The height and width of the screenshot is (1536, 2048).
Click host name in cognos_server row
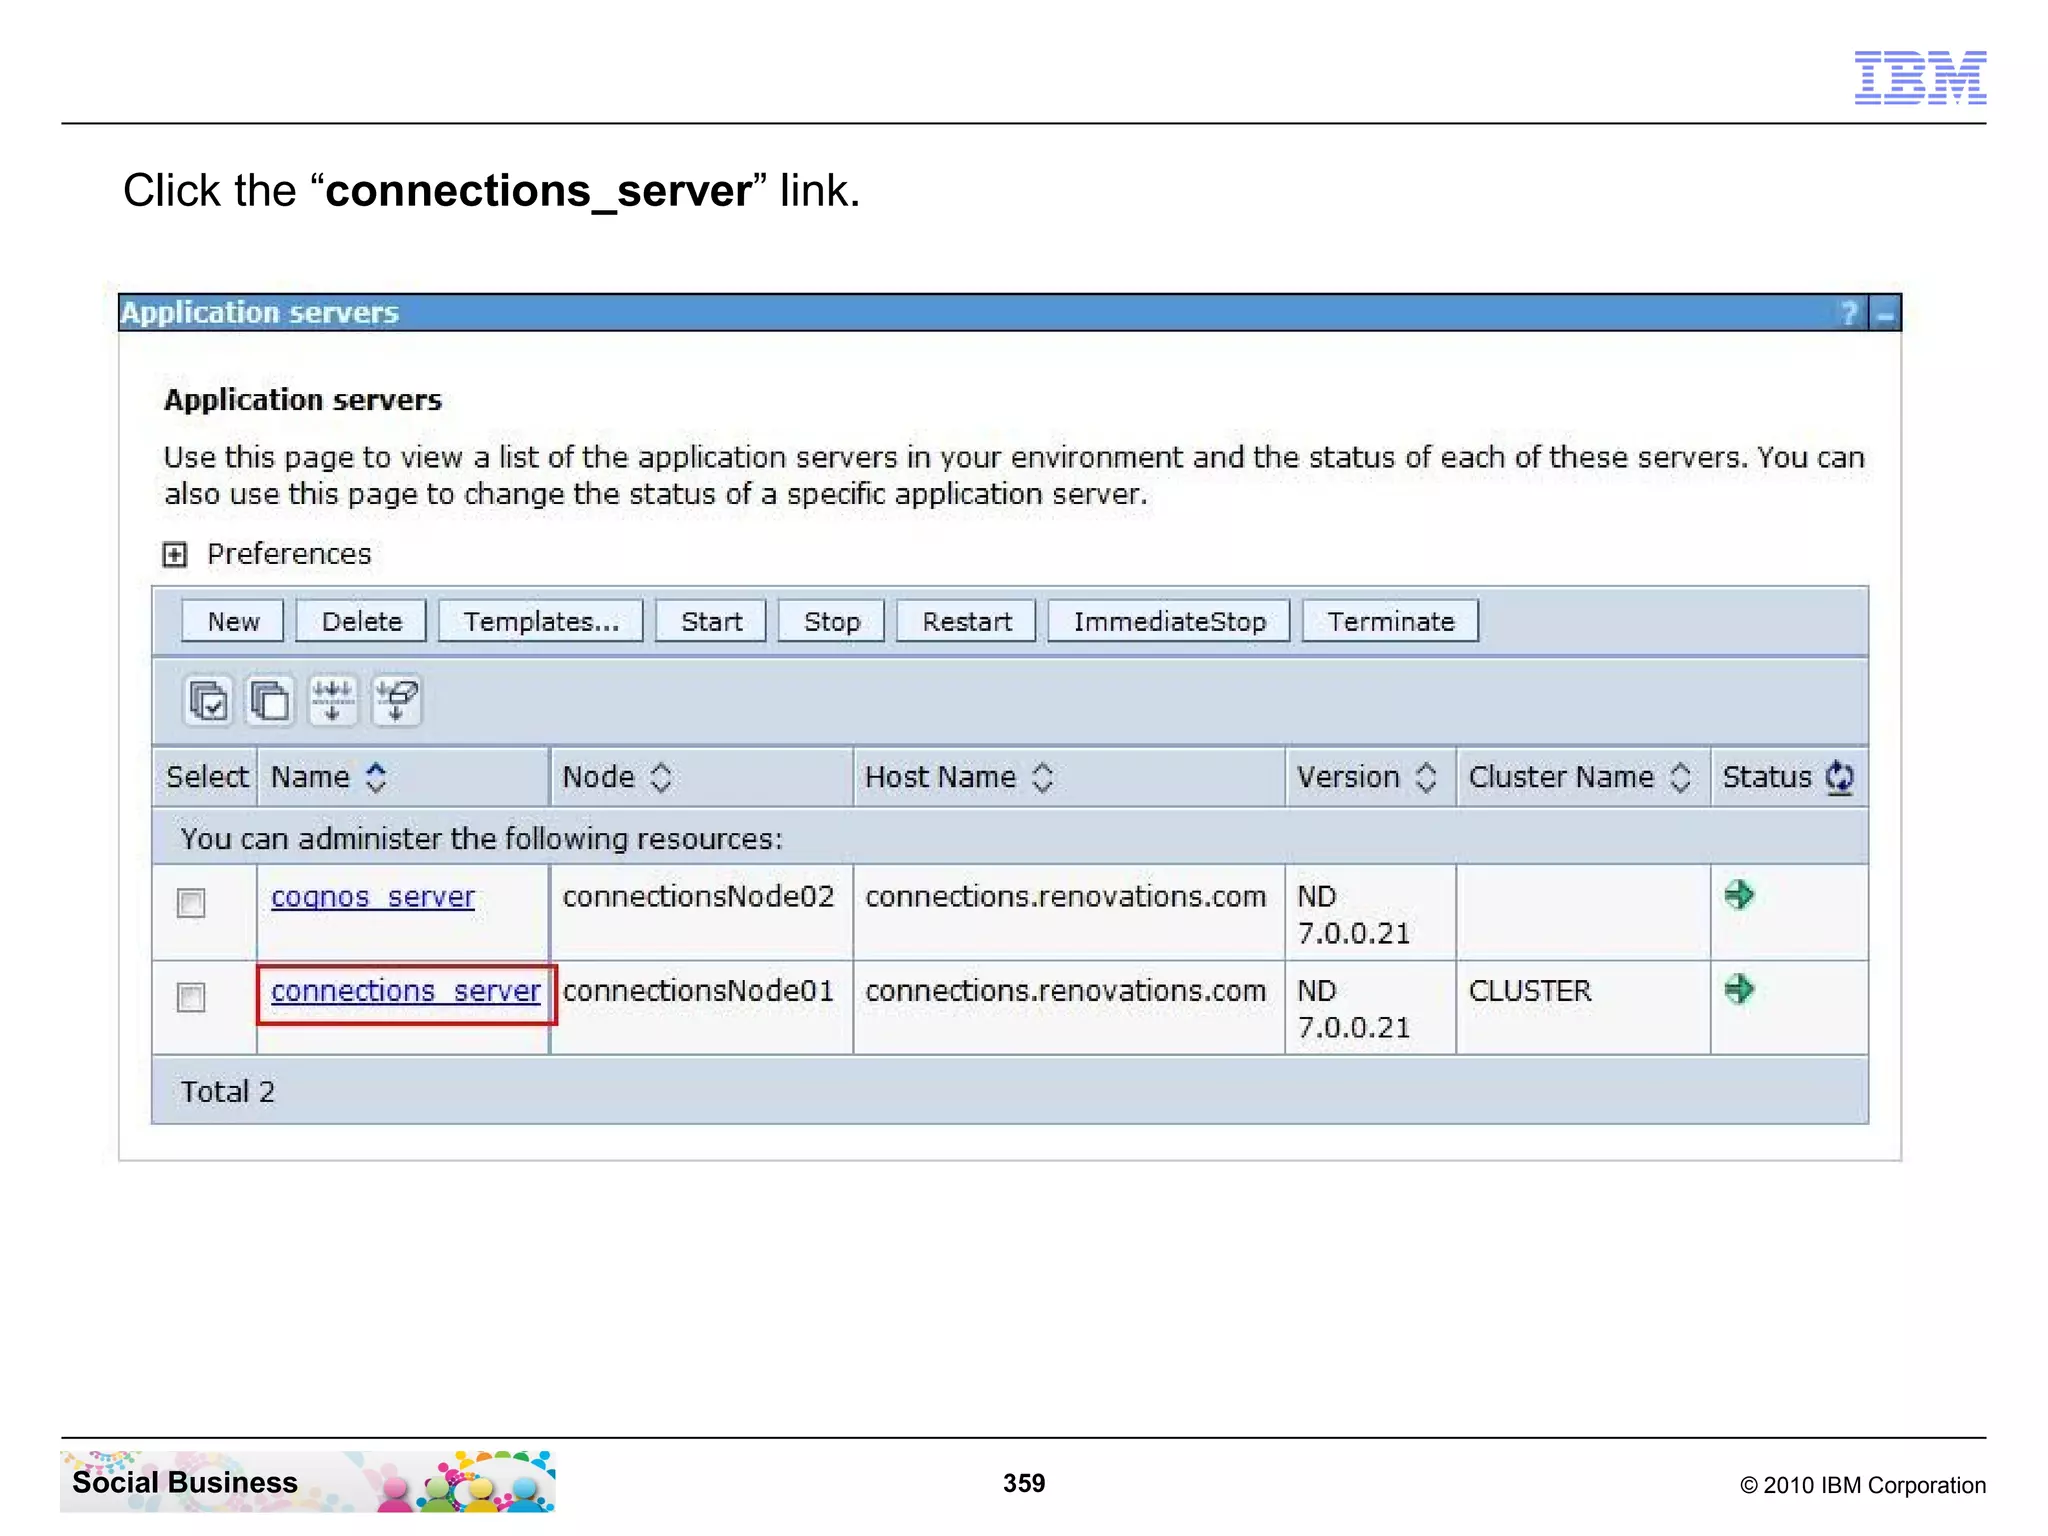click(x=1066, y=896)
